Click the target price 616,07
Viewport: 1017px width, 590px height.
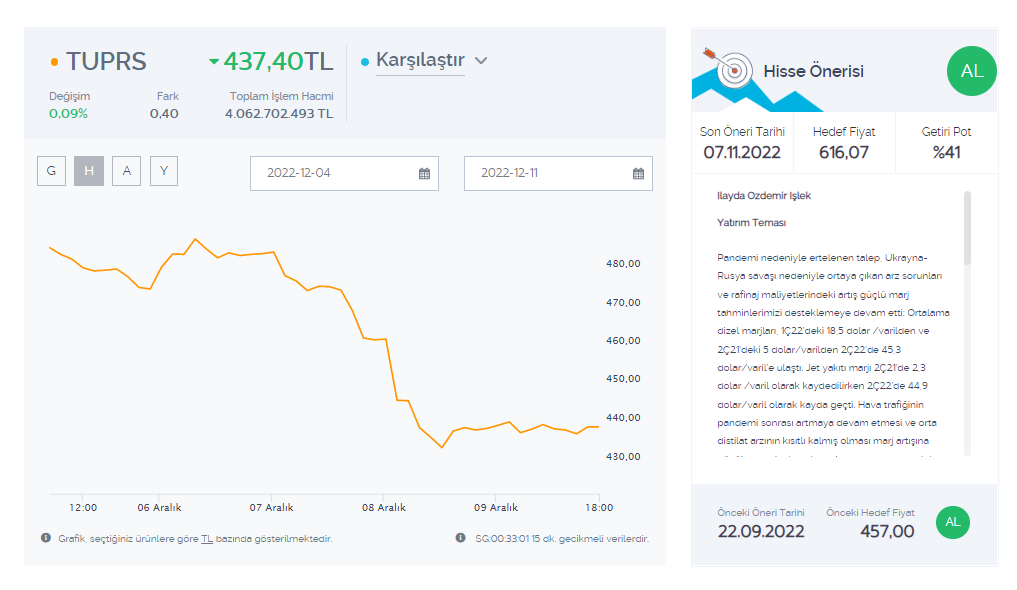pyautogui.click(x=844, y=152)
